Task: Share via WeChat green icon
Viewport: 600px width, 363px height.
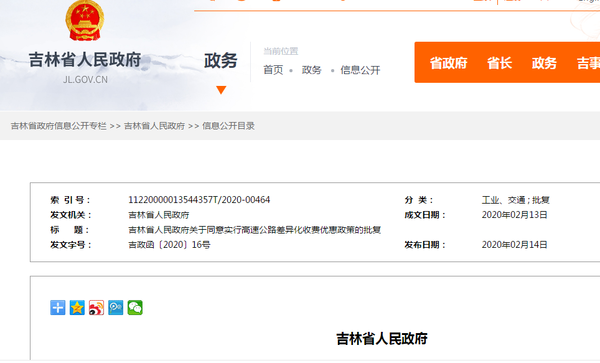Action: [135, 308]
